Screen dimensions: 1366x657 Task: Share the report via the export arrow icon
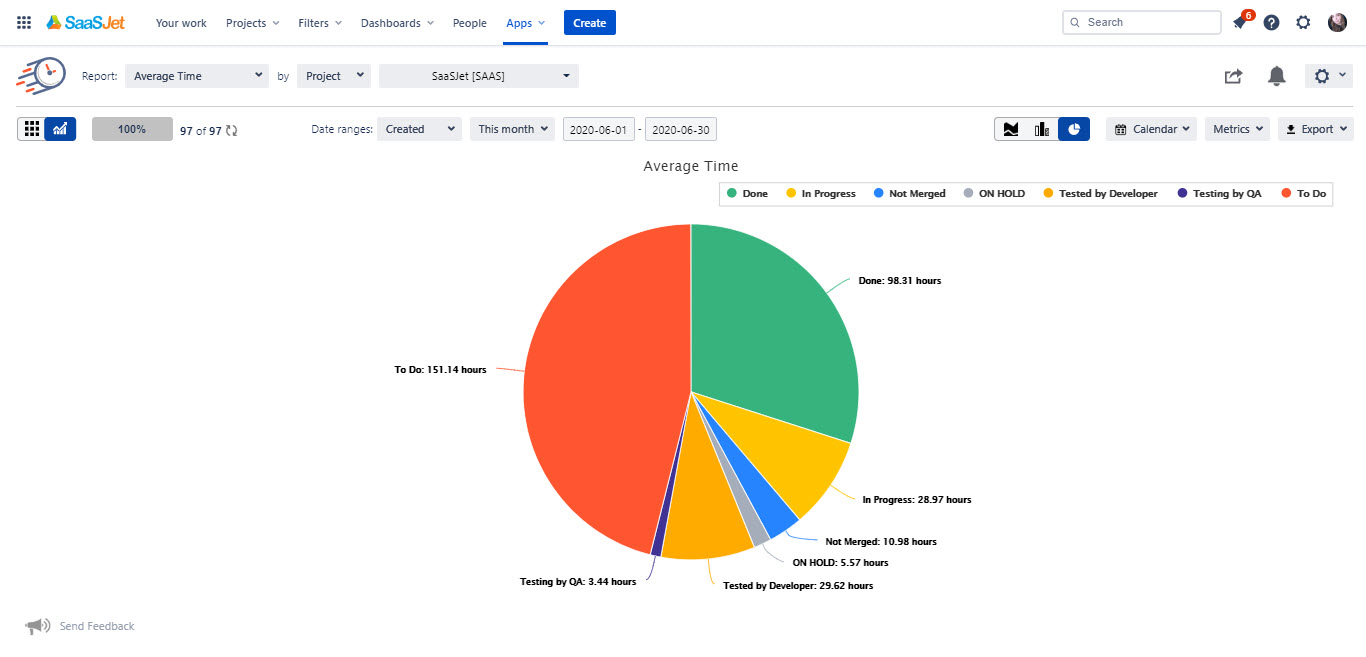pos(1233,76)
